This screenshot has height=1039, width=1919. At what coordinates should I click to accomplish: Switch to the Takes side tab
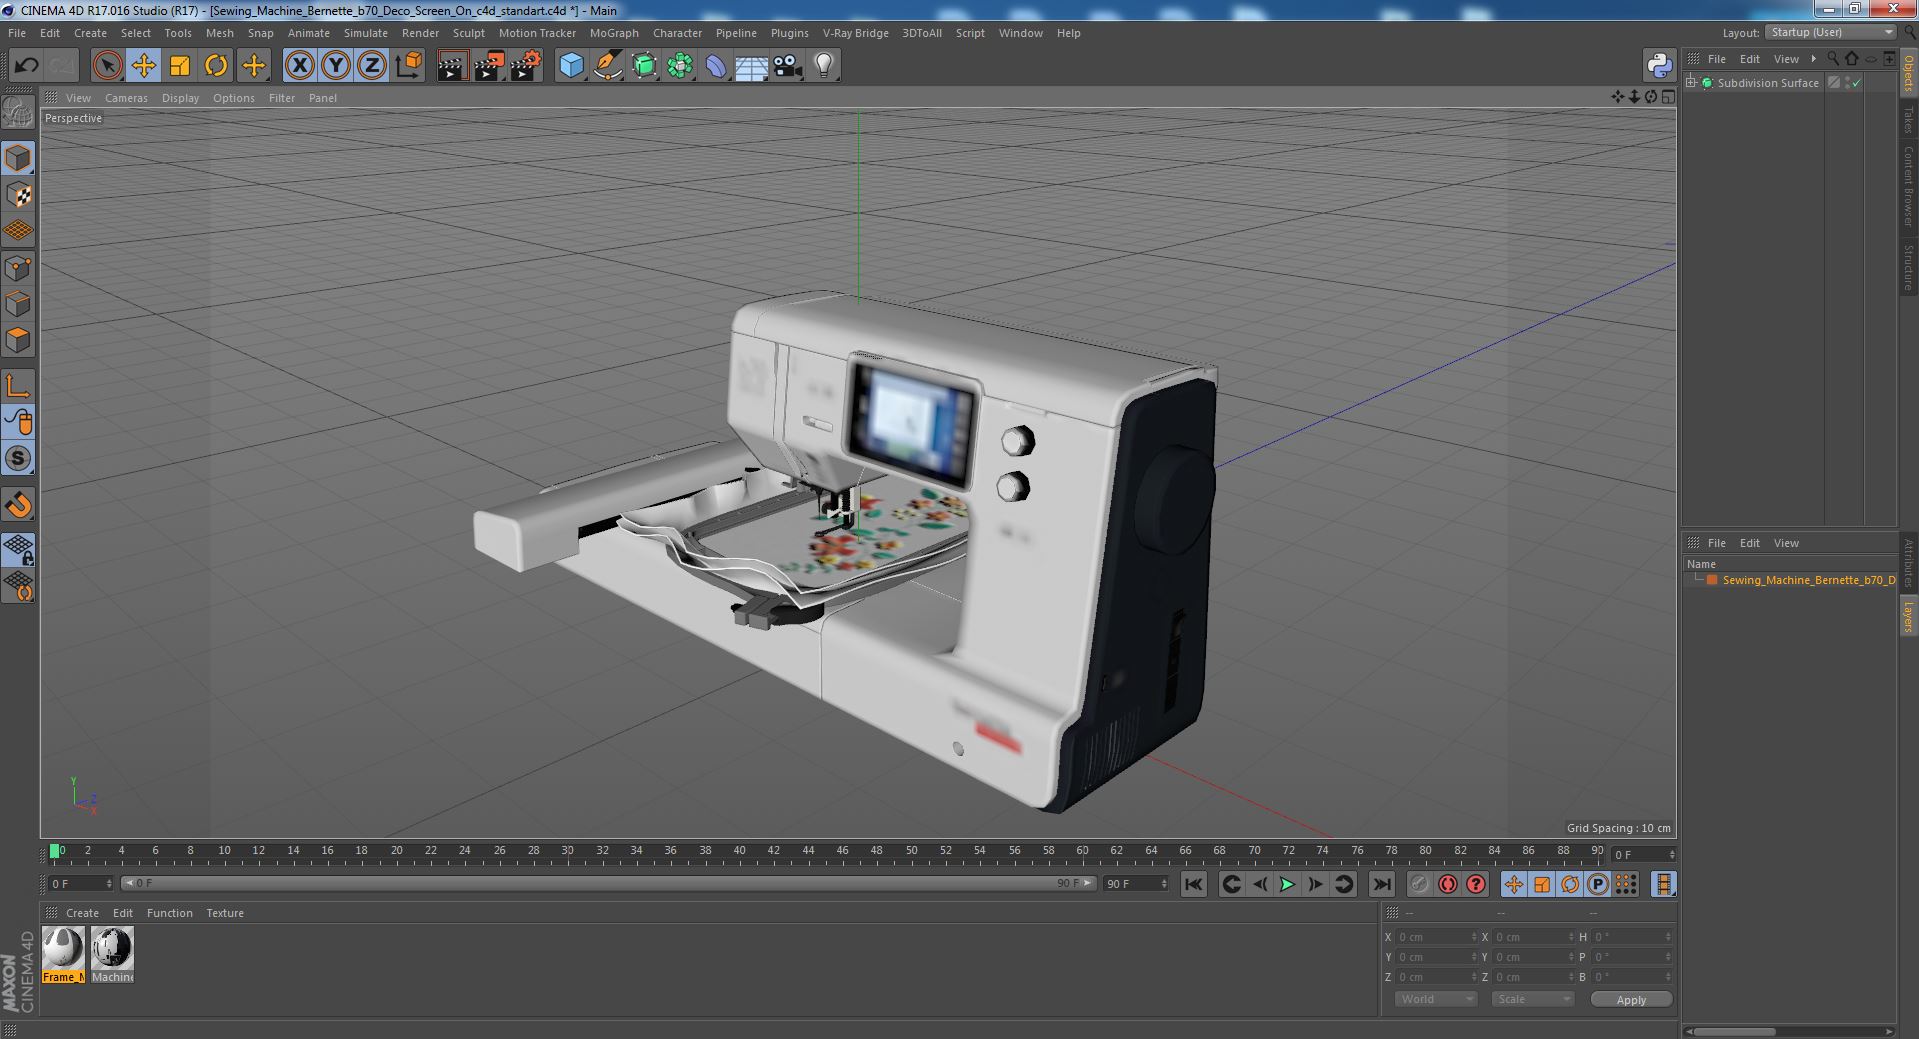[x=1908, y=120]
